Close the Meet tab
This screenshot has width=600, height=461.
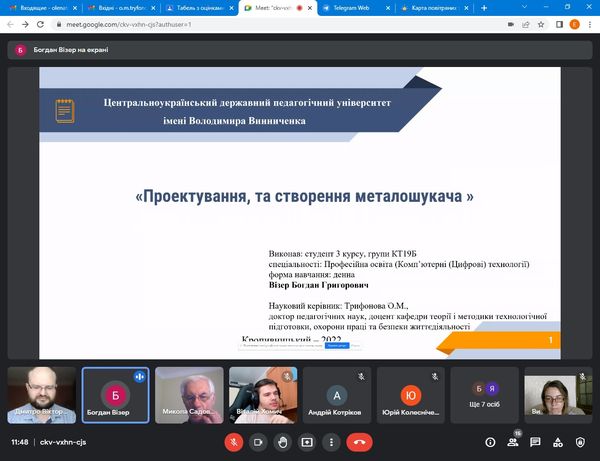click(x=310, y=8)
